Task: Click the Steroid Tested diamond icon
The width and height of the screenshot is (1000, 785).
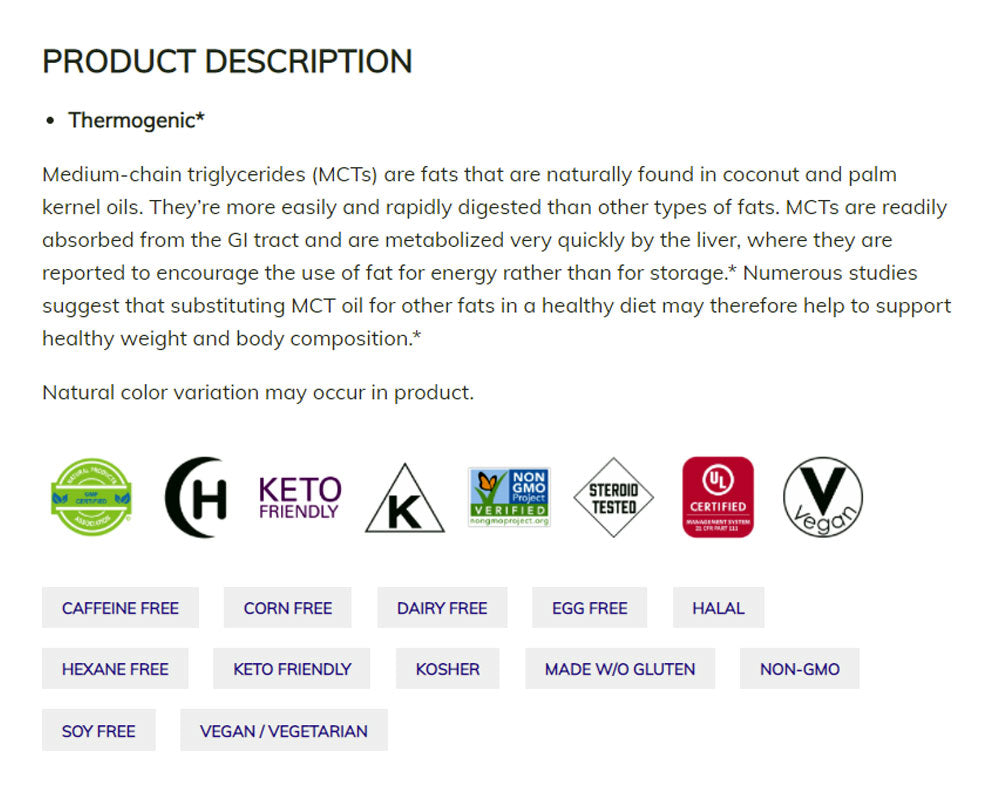Action: coord(613,497)
